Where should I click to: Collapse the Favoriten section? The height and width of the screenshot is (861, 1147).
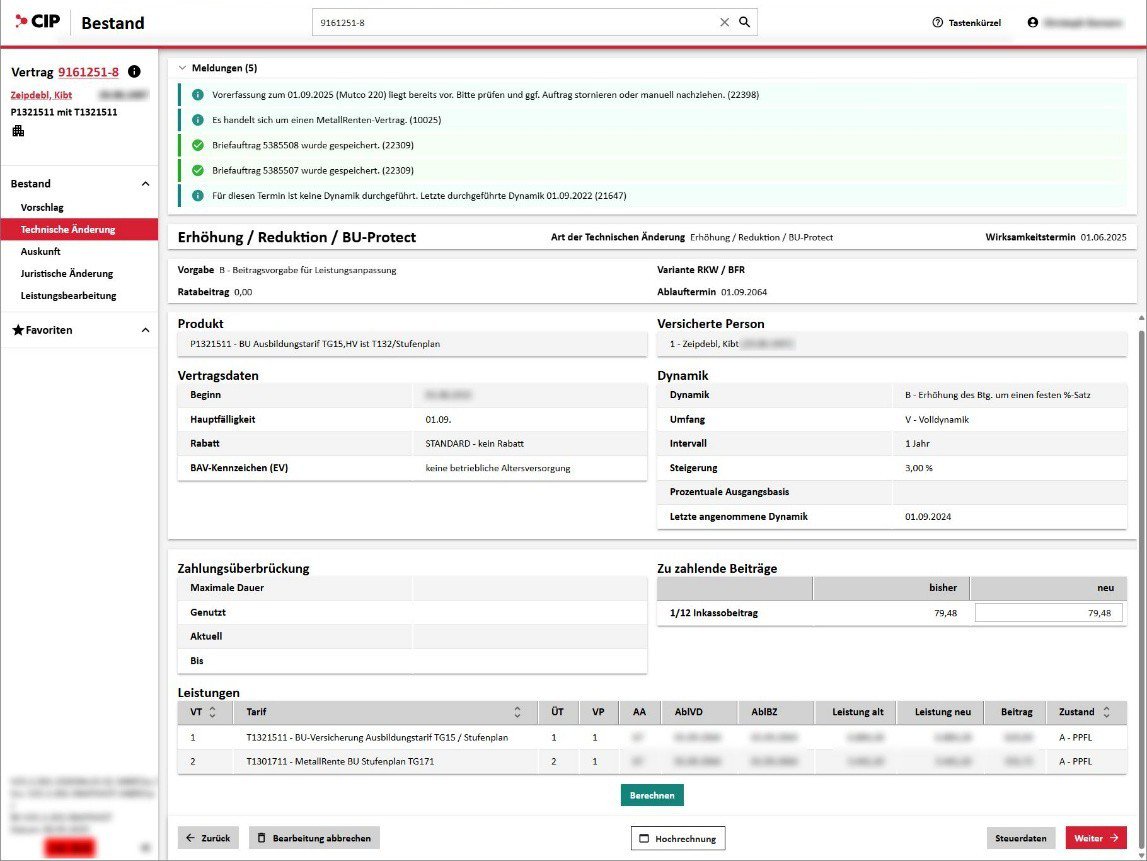pos(144,330)
